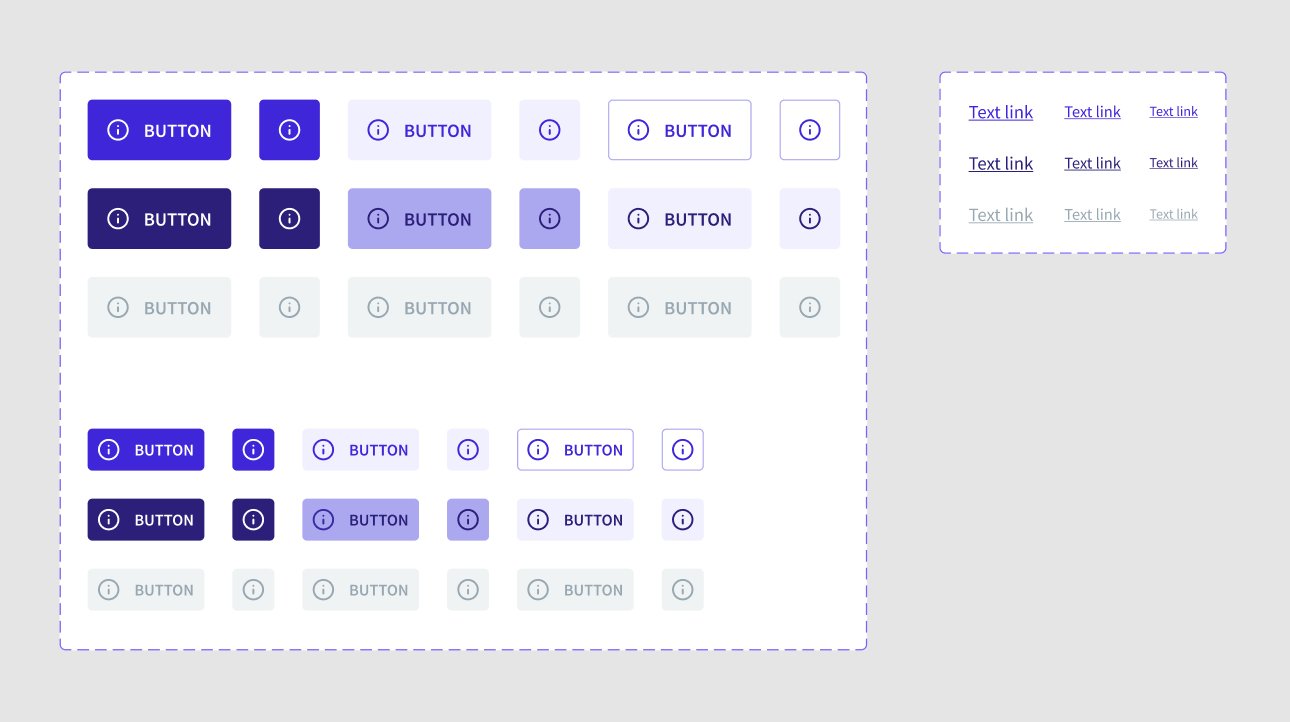Click a grayed-out disabled info icon button
This screenshot has width=1290, height=722.
click(x=289, y=307)
